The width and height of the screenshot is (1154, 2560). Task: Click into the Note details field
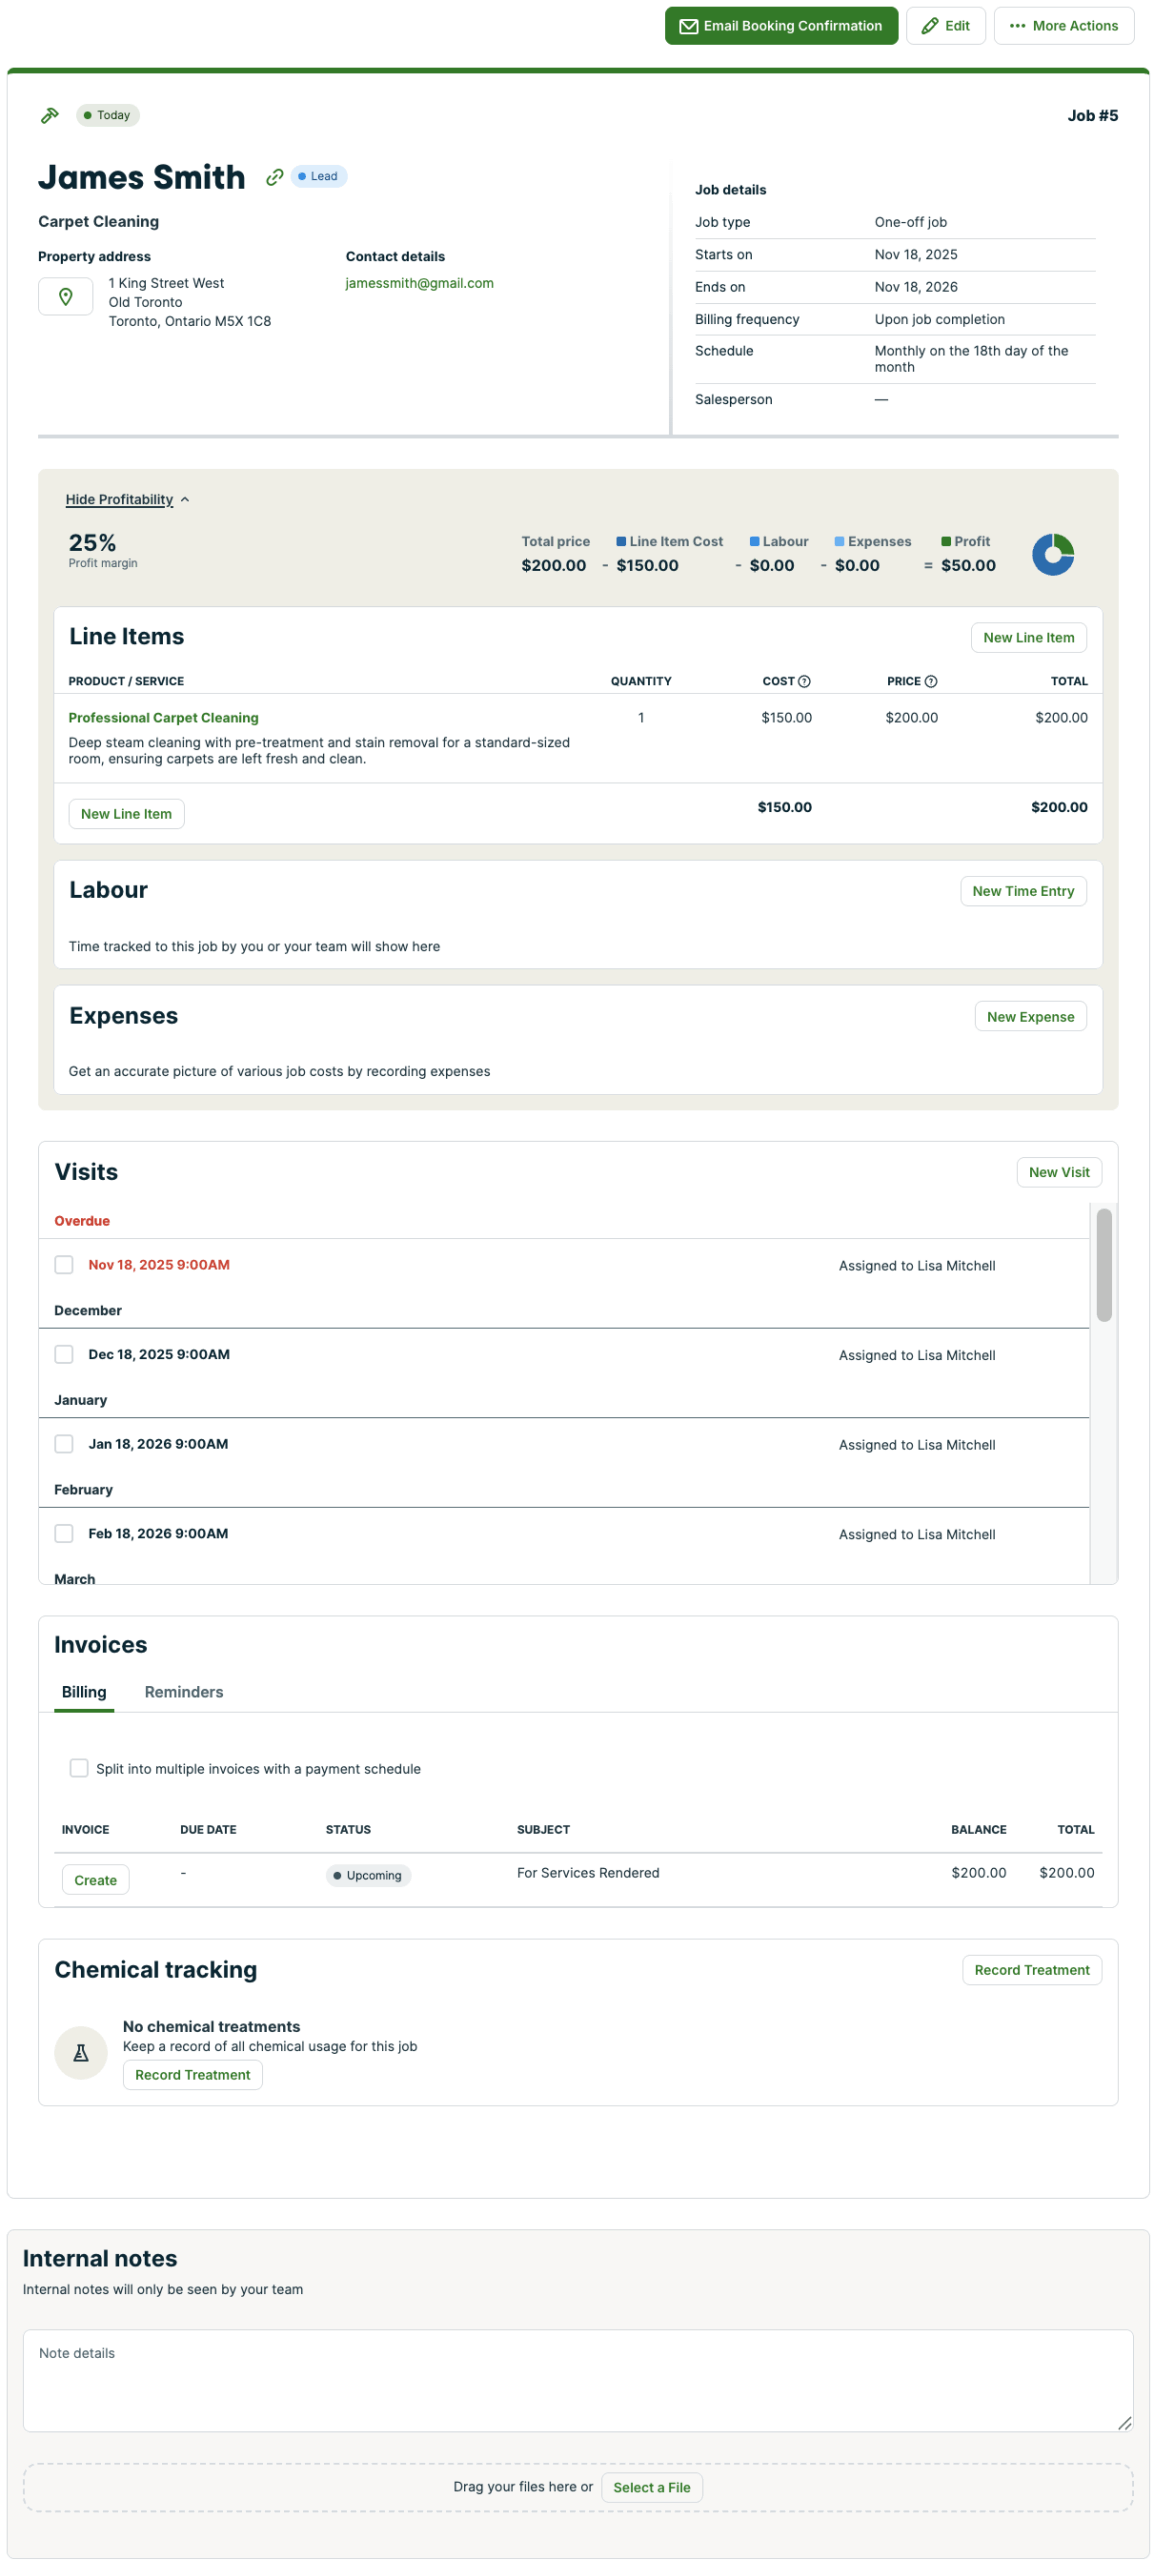(x=577, y=2379)
